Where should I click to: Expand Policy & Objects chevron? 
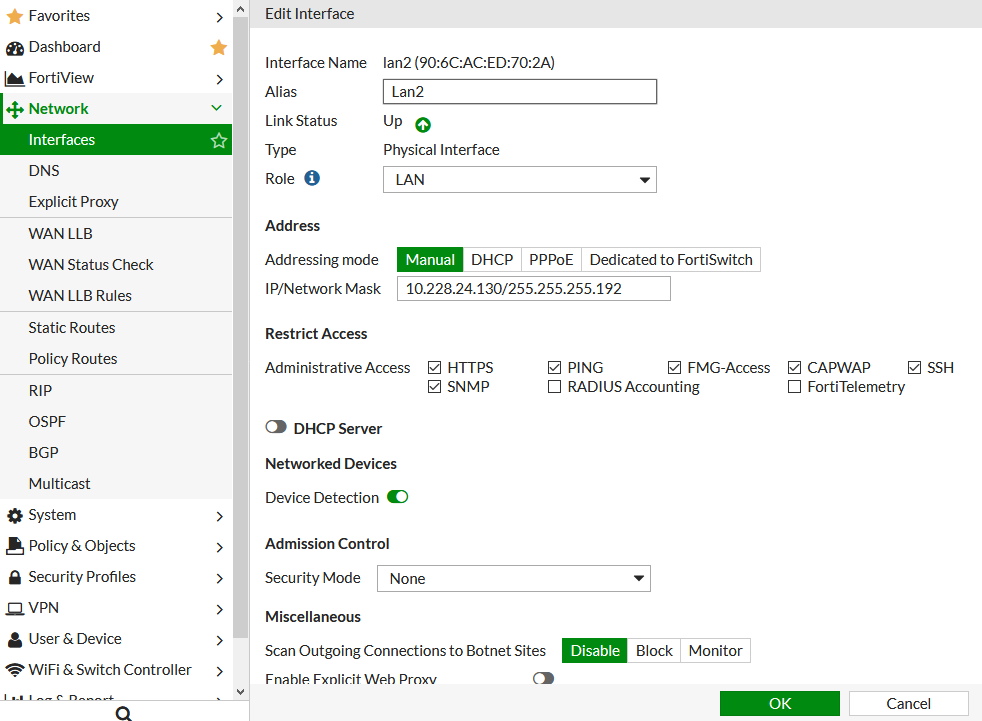pyautogui.click(x=219, y=547)
